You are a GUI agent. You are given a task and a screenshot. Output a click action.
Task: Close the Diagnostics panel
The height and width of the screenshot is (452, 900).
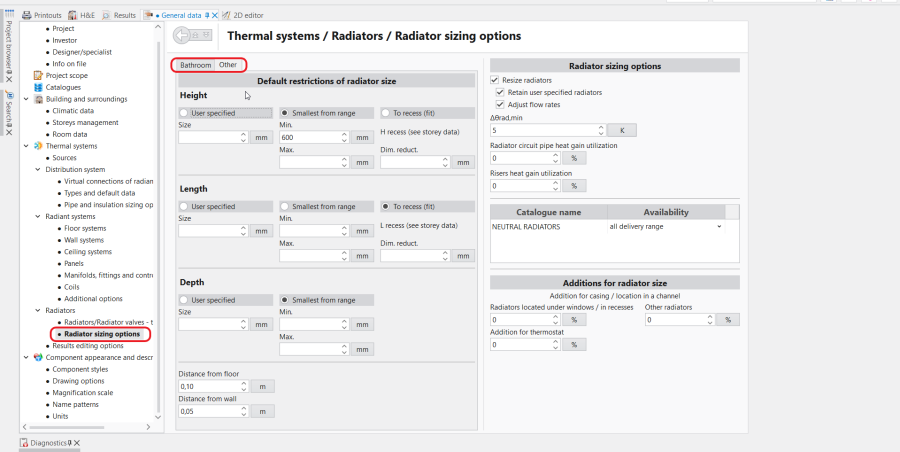pos(76,443)
